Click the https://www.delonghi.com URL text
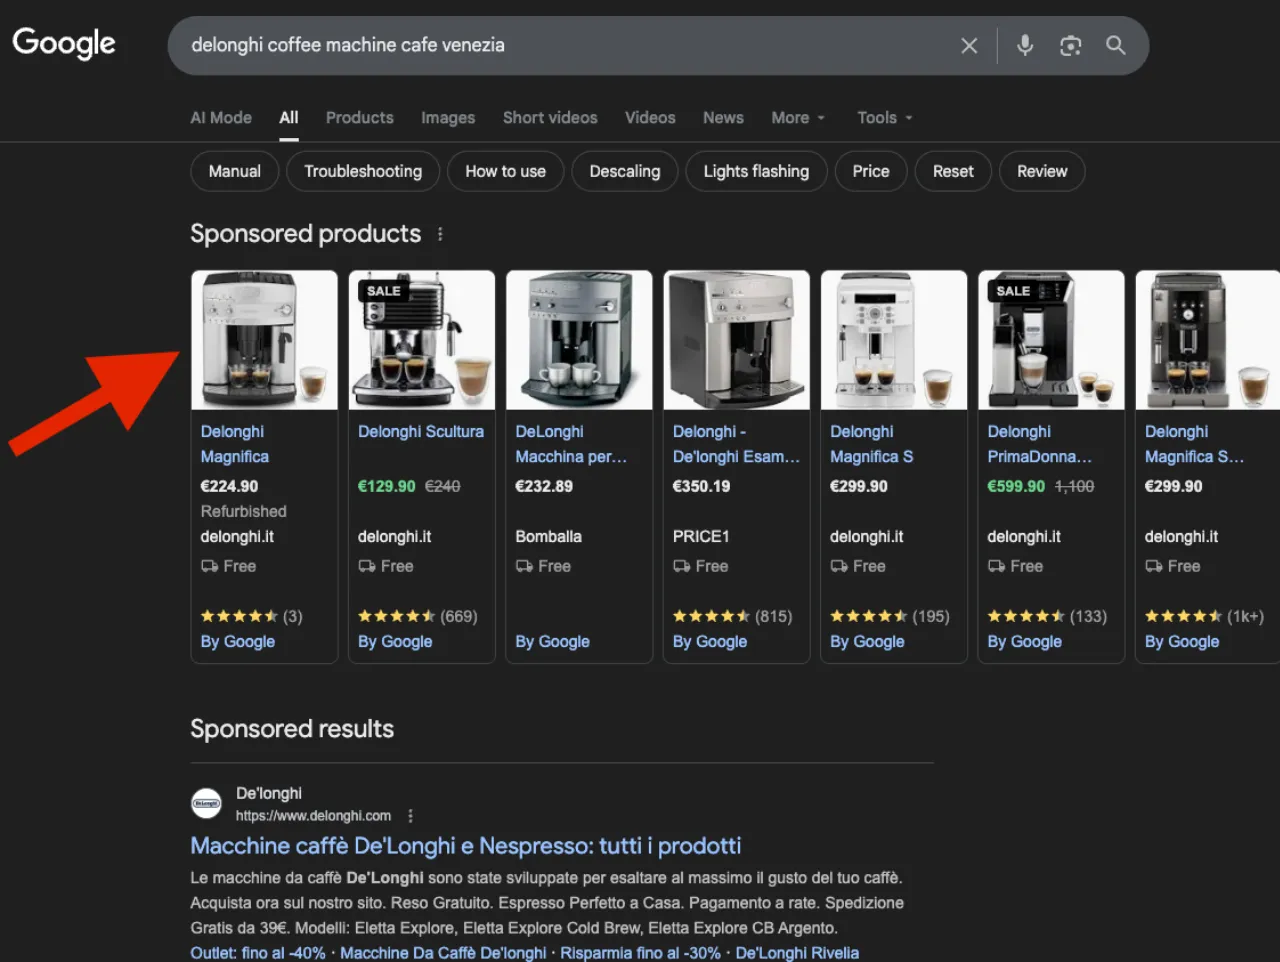 coord(313,816)
